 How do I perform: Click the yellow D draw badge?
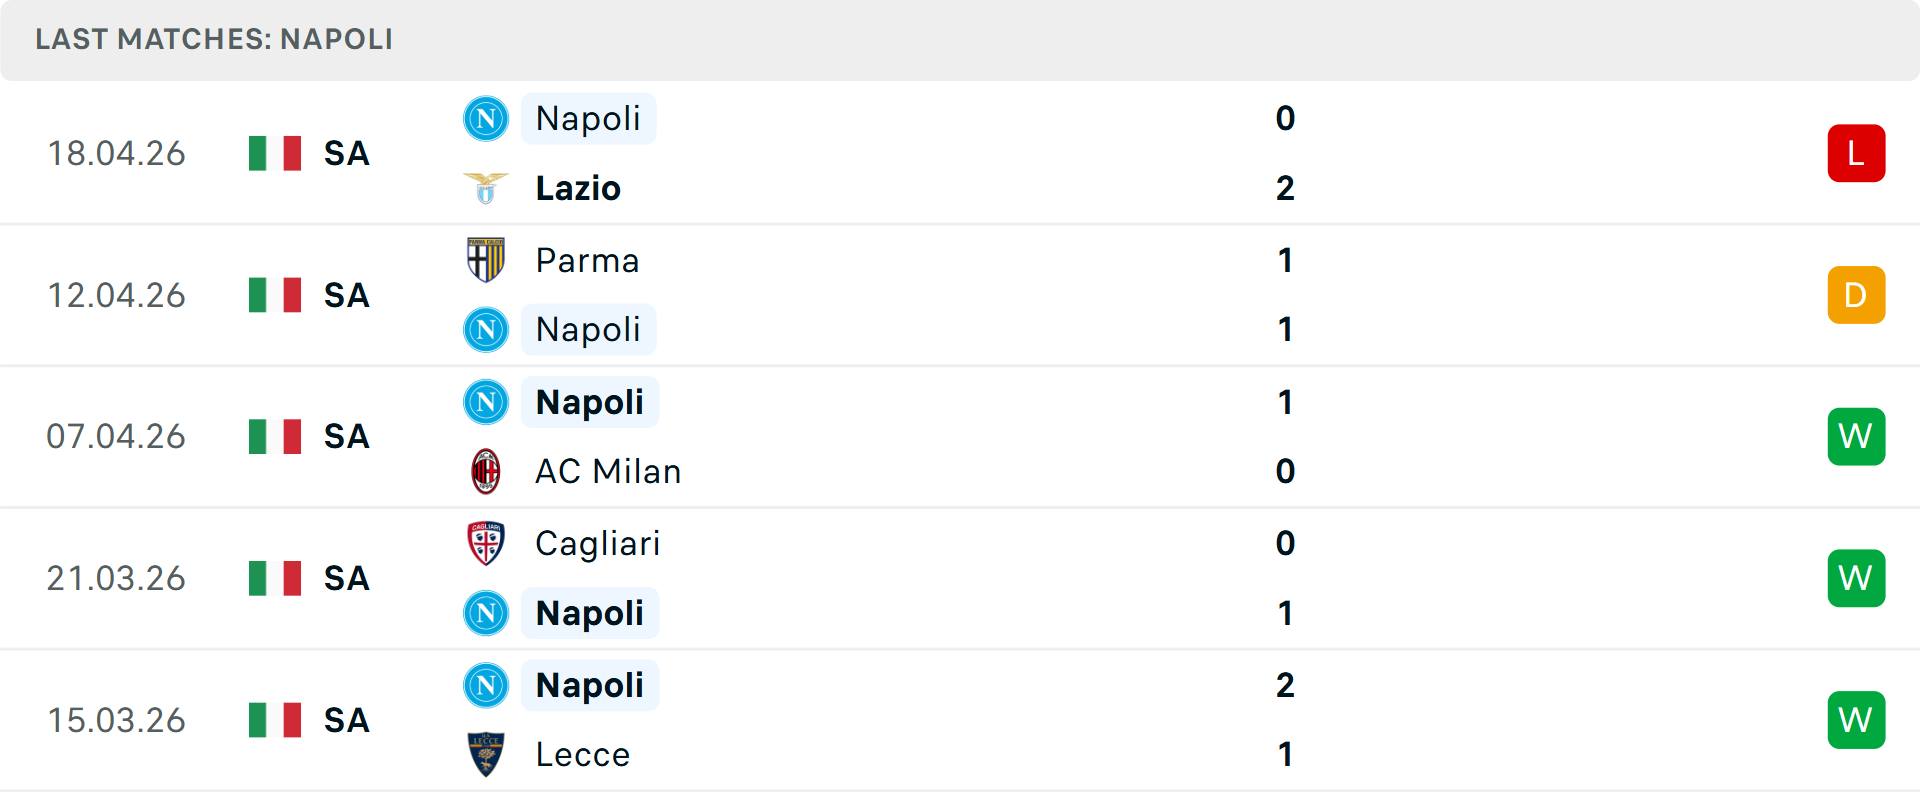coord(1856,295)
